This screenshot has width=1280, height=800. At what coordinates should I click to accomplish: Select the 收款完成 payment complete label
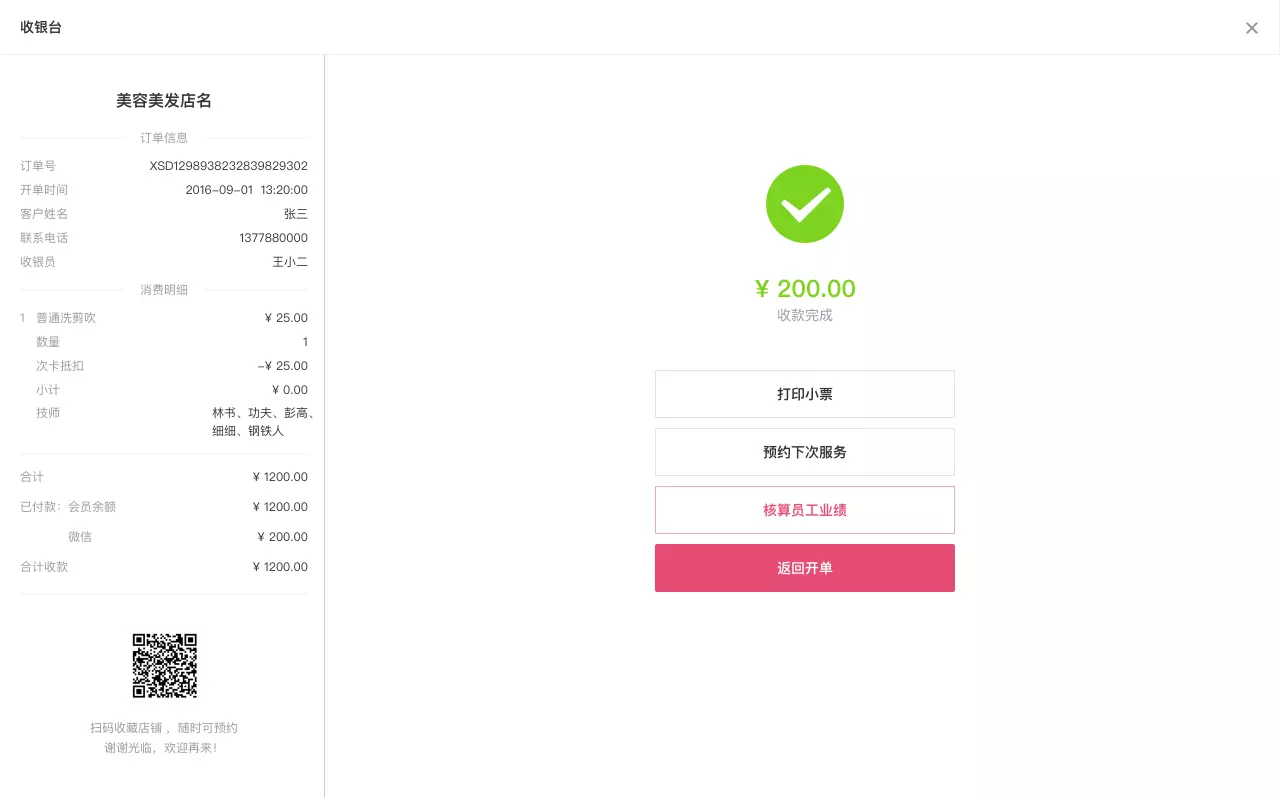click(x=805, y=315)
